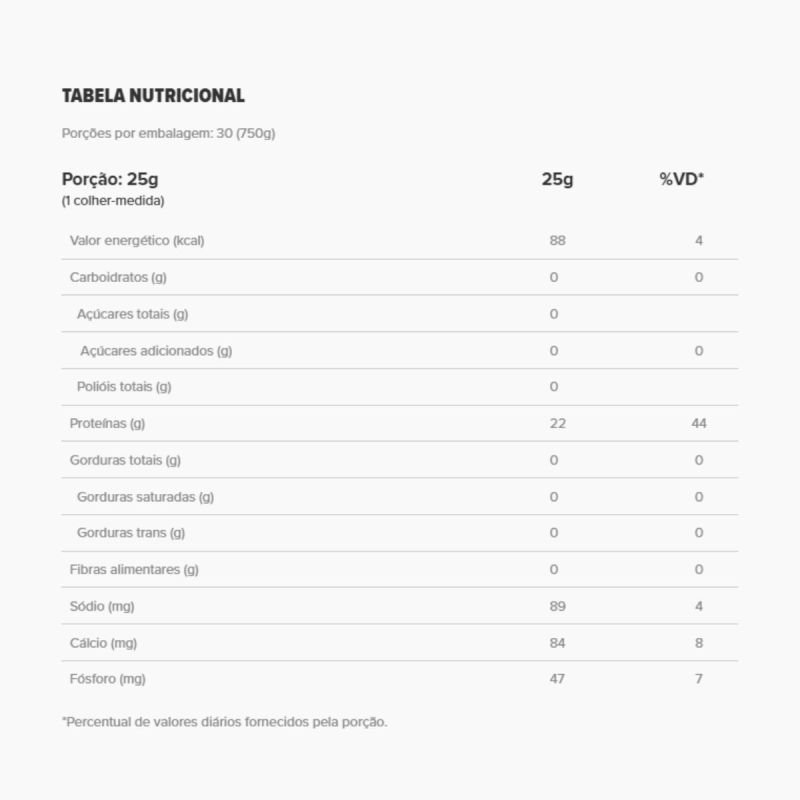Select the Gorduras trans (g) label
This screenshot has width=800, height=800.
coord(131,533)
